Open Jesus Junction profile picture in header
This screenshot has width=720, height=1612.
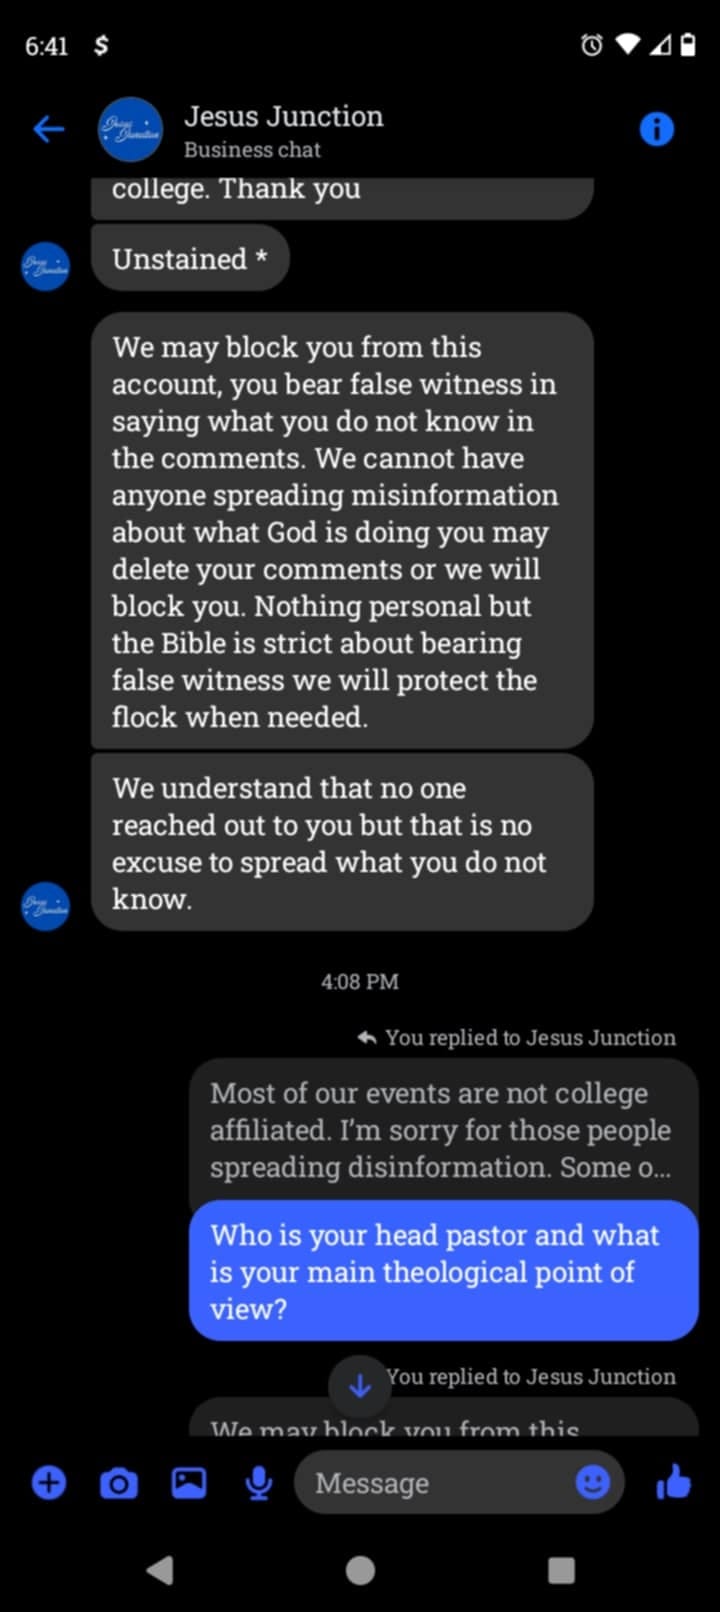pyautogui.click(x=131, y=130)
